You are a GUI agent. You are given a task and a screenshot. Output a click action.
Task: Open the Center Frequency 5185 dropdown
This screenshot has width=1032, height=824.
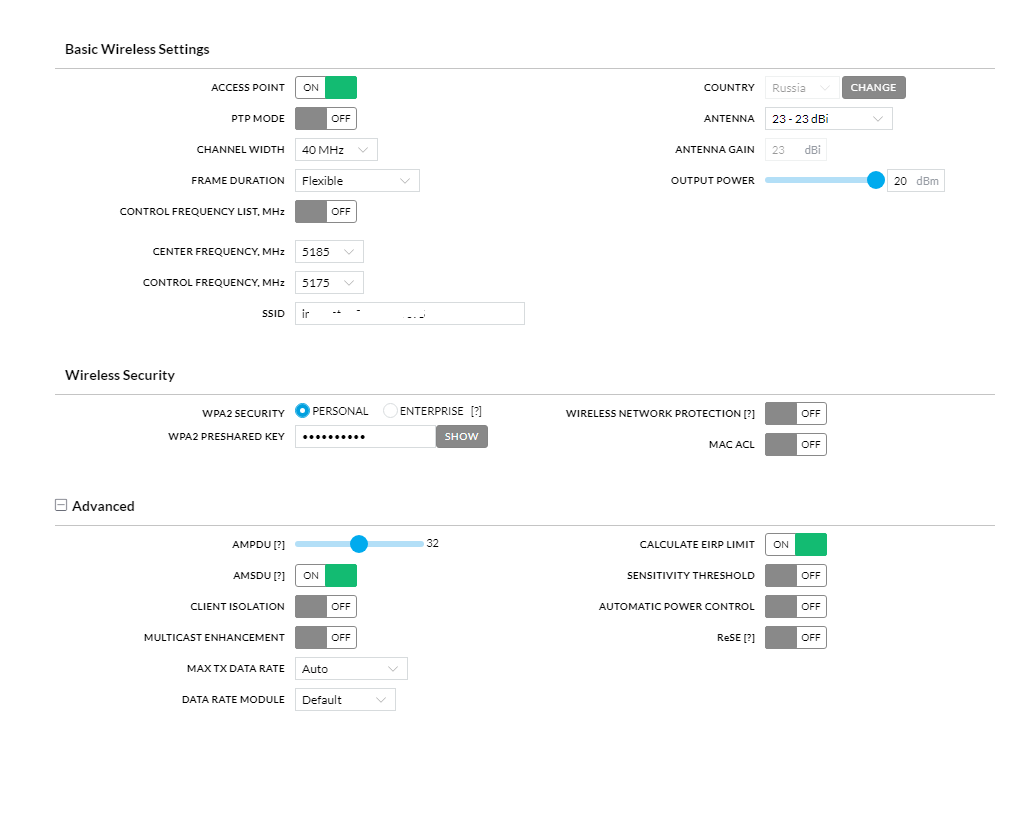329,251
